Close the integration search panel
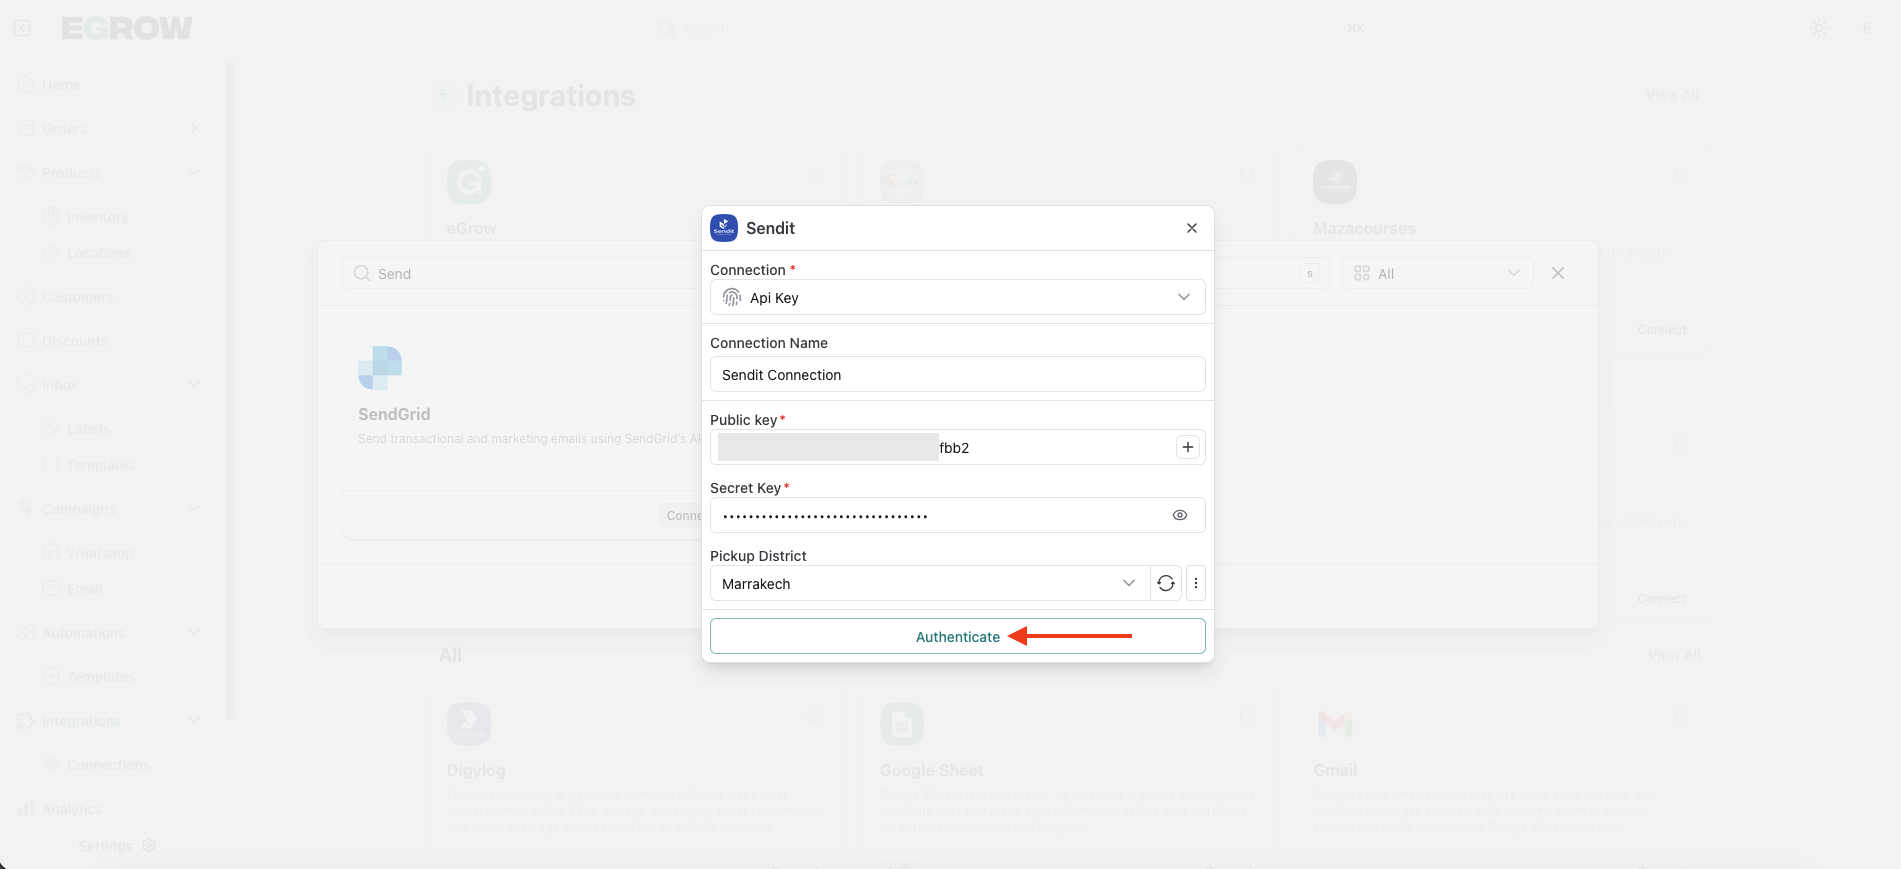This screenshot has height=869, width=1901. click(1558, 273)
